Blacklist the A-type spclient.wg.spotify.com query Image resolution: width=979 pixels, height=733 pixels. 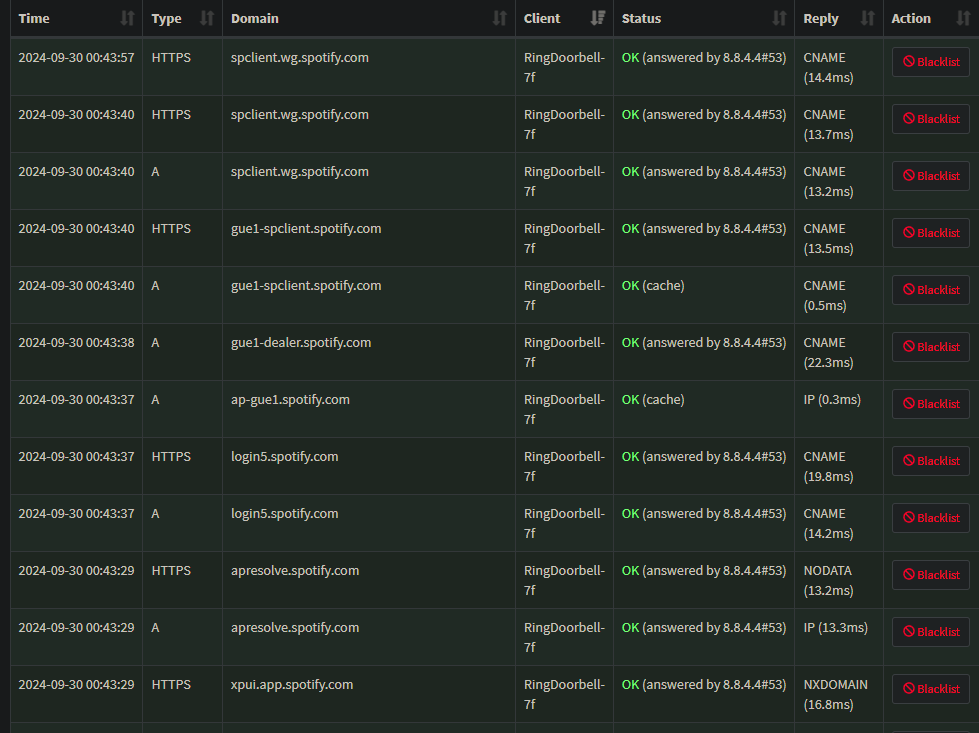pos(930,175)
